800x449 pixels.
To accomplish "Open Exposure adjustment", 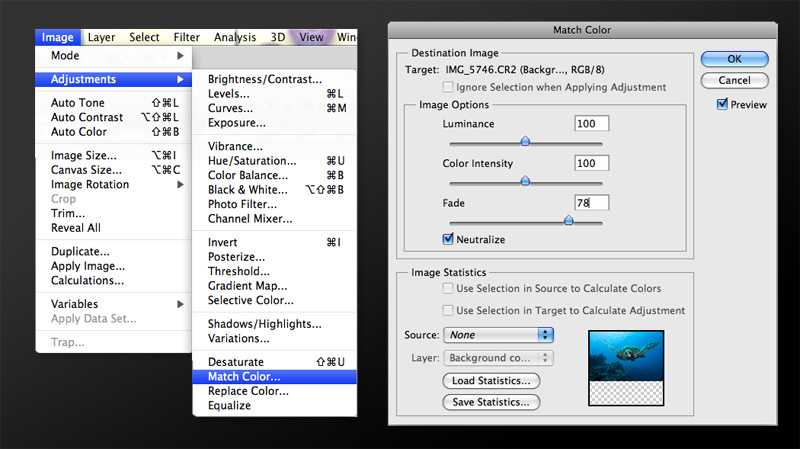I will [274, 122].
